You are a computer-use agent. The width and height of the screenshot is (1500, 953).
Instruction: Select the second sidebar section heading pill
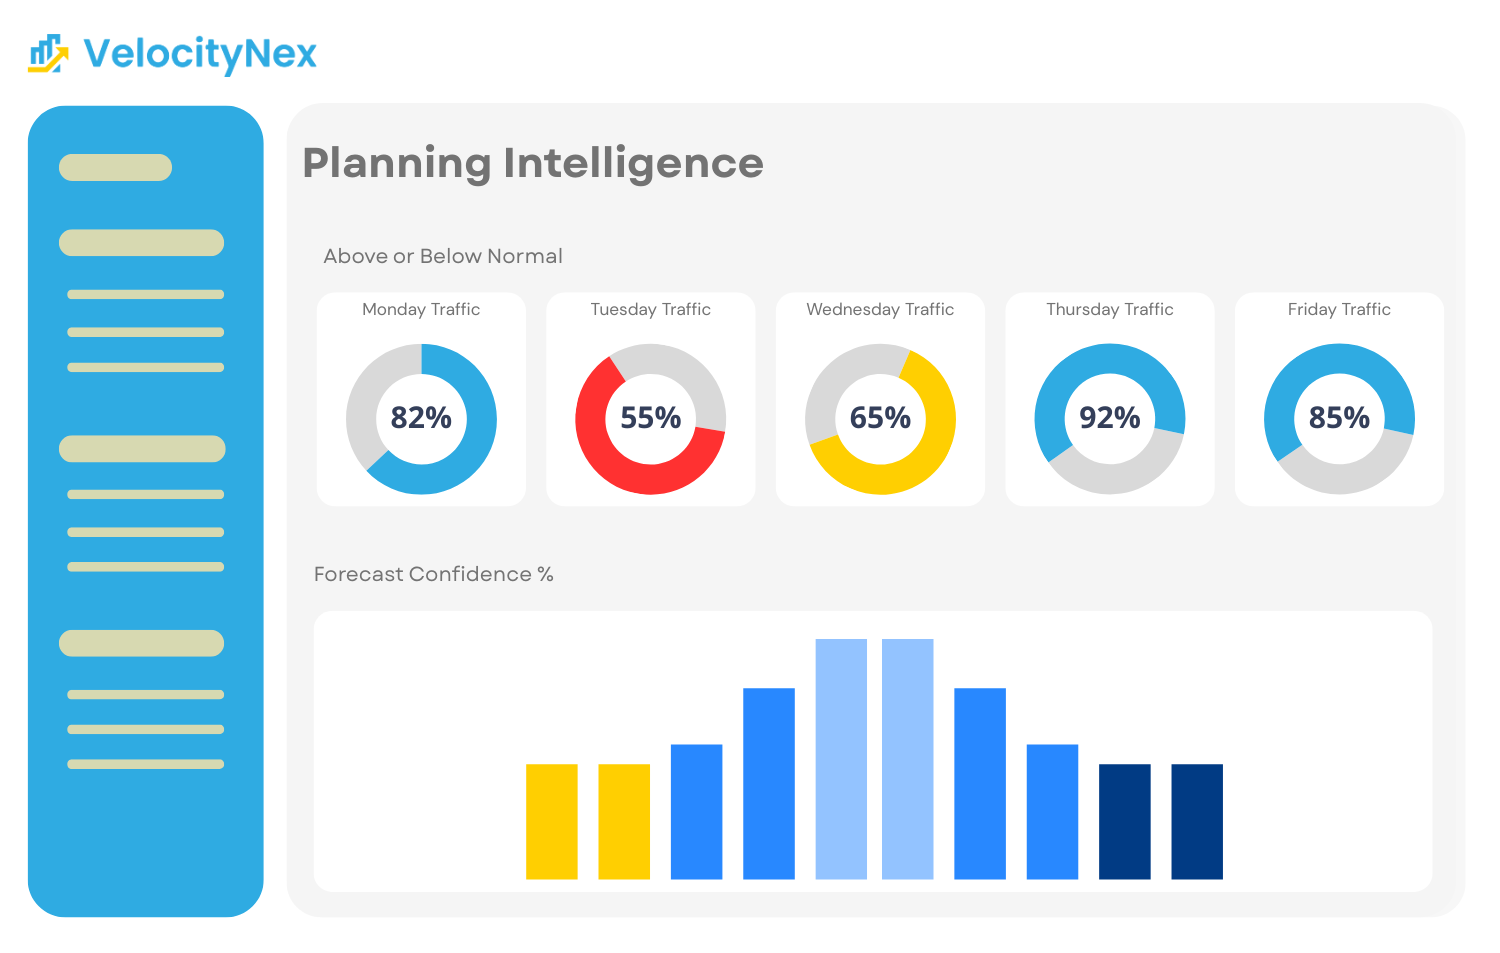point(141,243)
